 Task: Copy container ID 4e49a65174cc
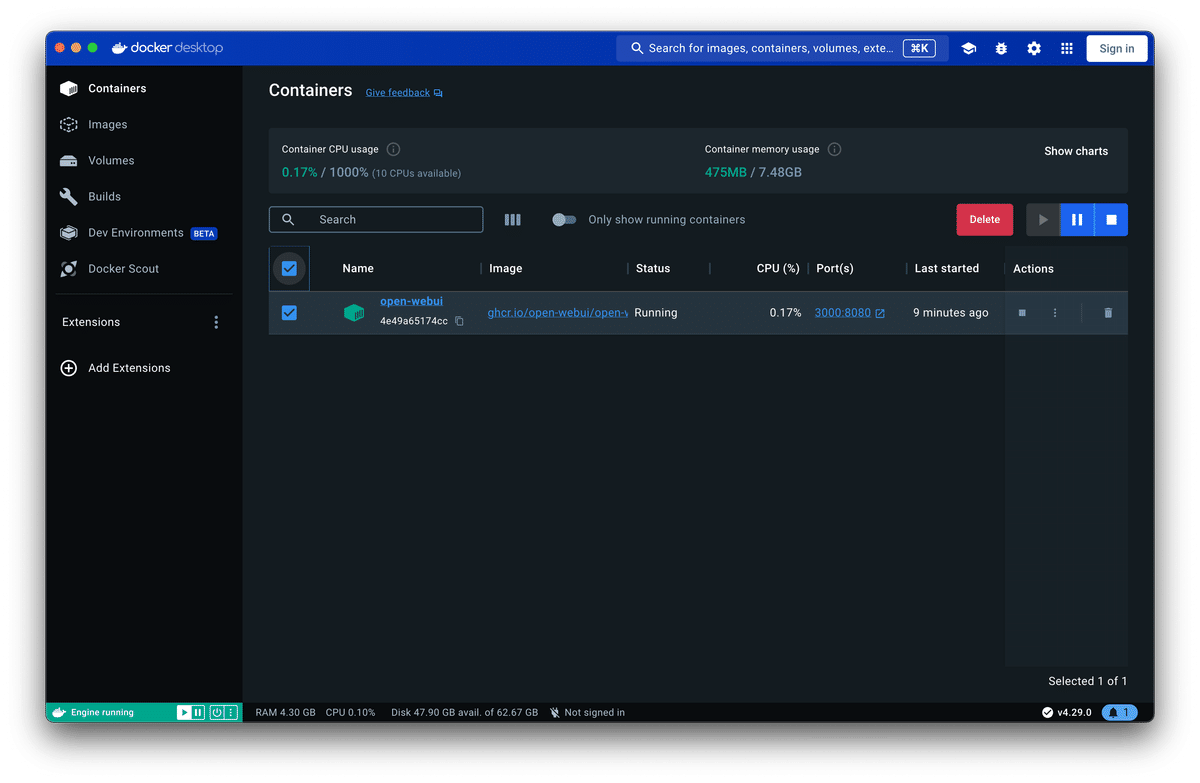pyautogui.click(x=460, y=321)
